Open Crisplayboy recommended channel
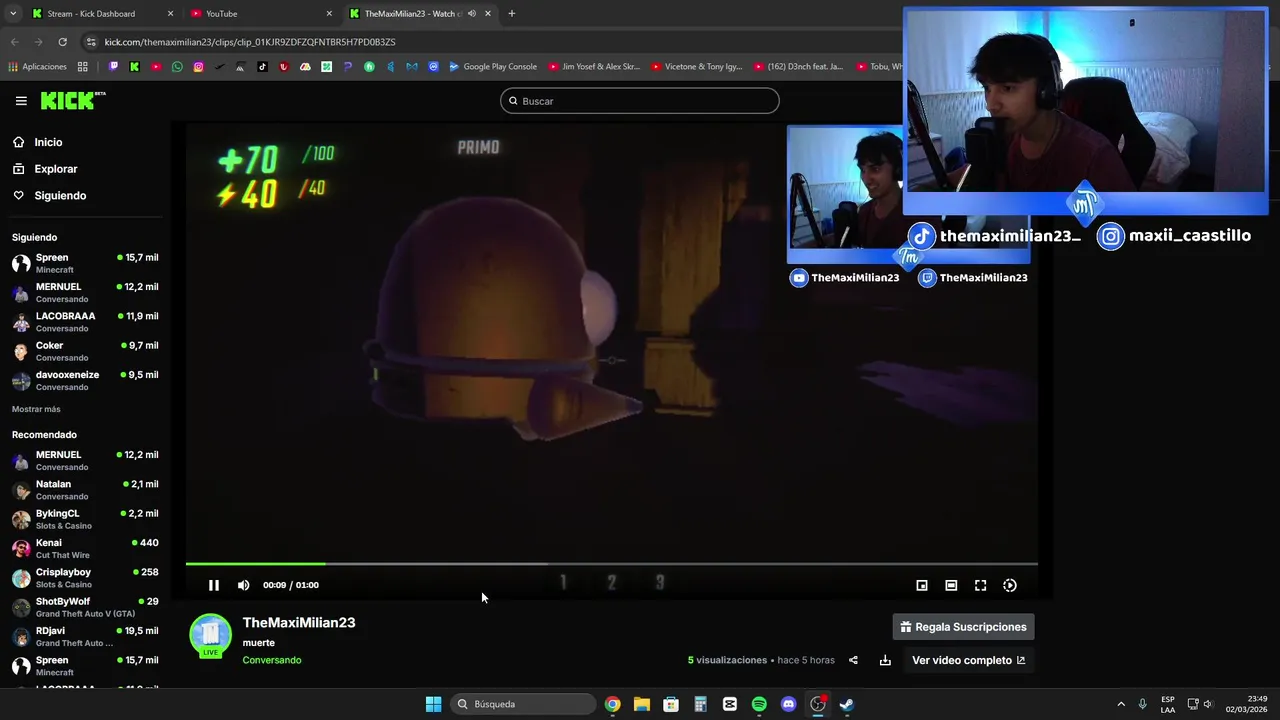Image resolution: width=1280 pixels, height=720 pixels. point(85,578)
